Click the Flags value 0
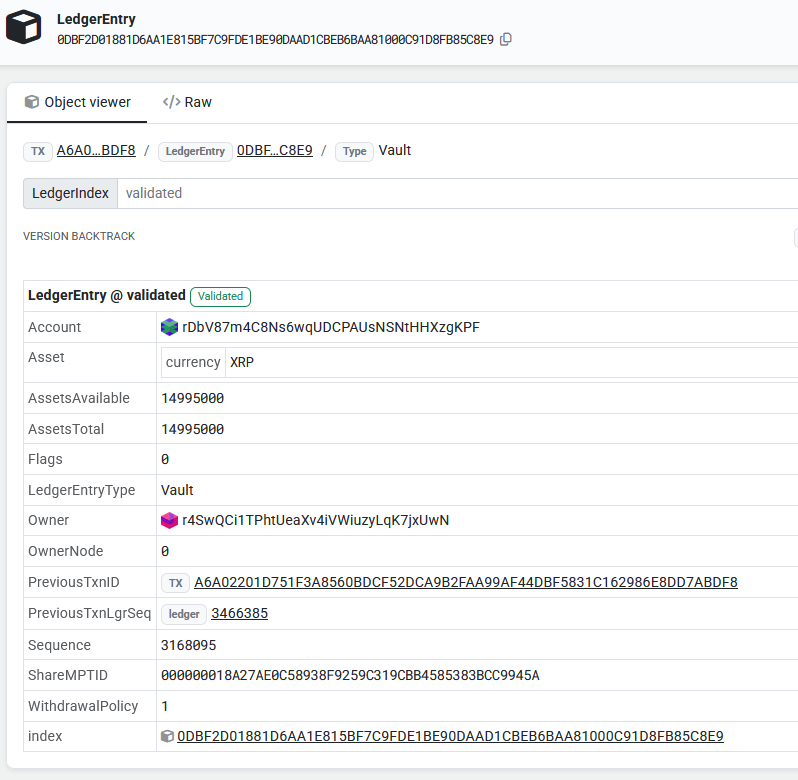 165,459
